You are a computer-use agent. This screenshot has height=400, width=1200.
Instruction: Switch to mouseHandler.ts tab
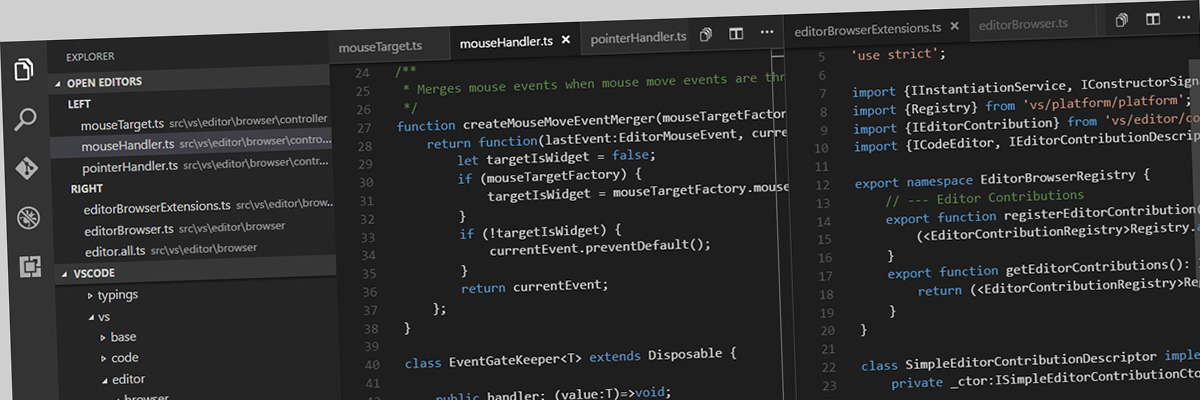[506, 42]
